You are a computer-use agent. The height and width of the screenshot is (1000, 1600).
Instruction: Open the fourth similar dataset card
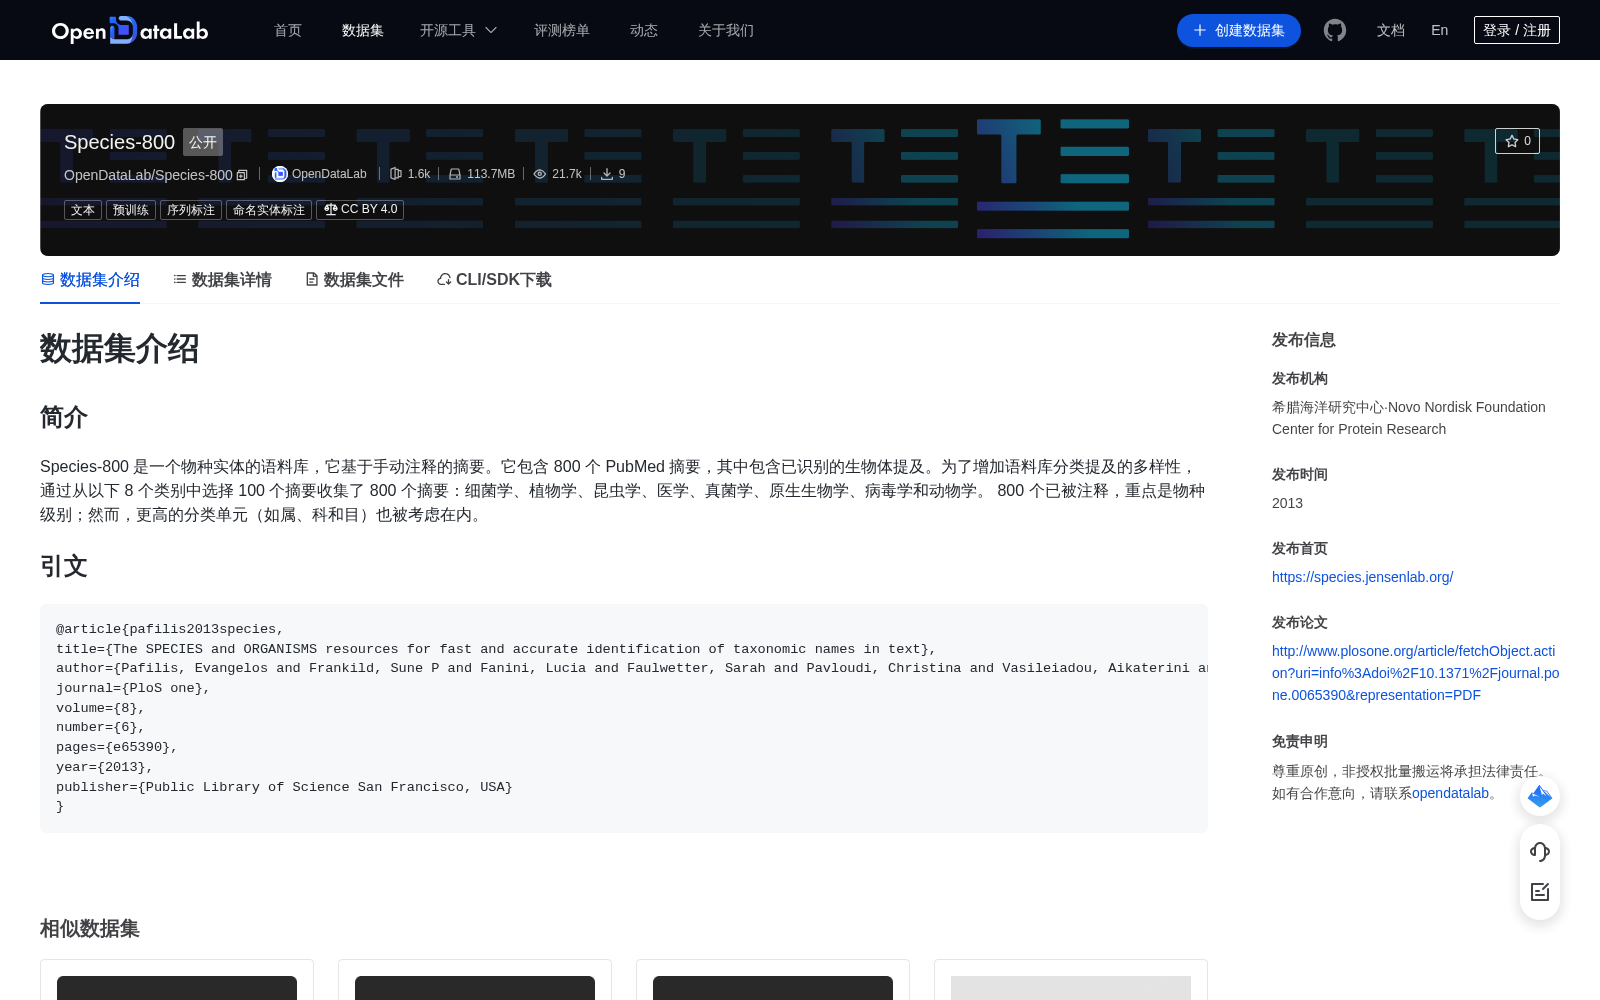pos(1071,980)
